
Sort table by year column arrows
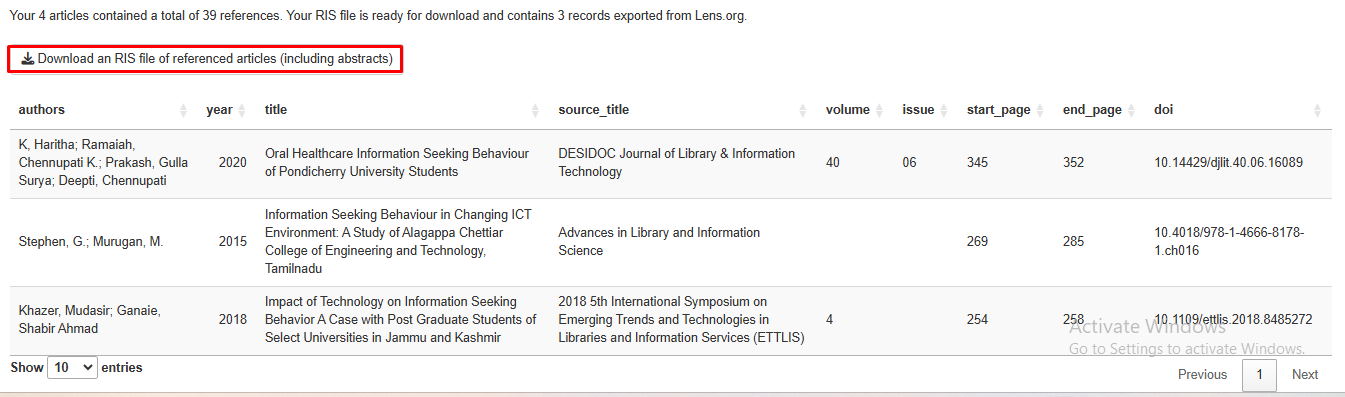click(x=241, y=110)
